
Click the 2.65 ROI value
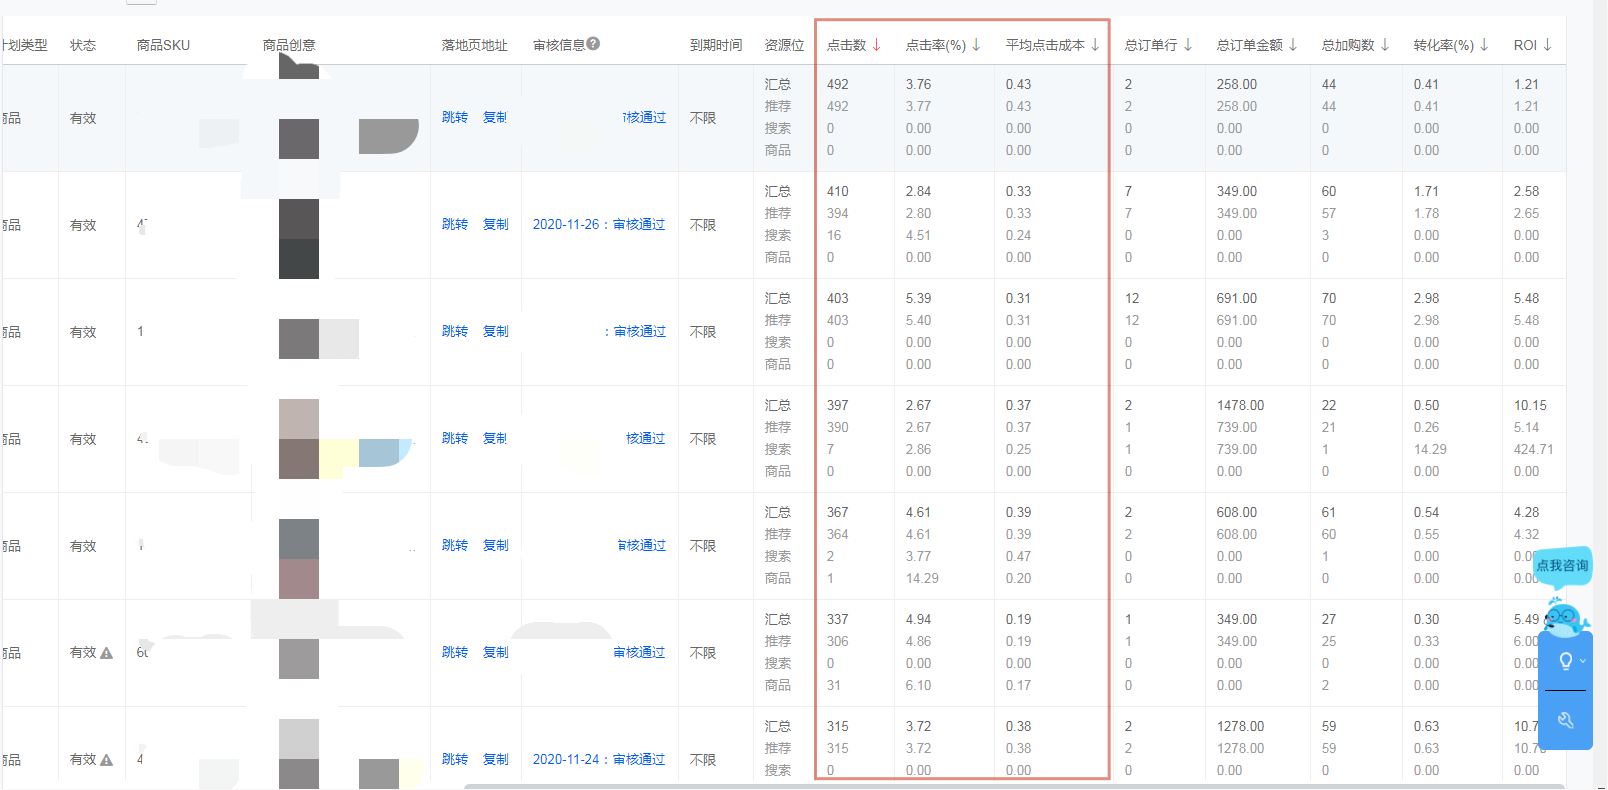click(1526, 214)
